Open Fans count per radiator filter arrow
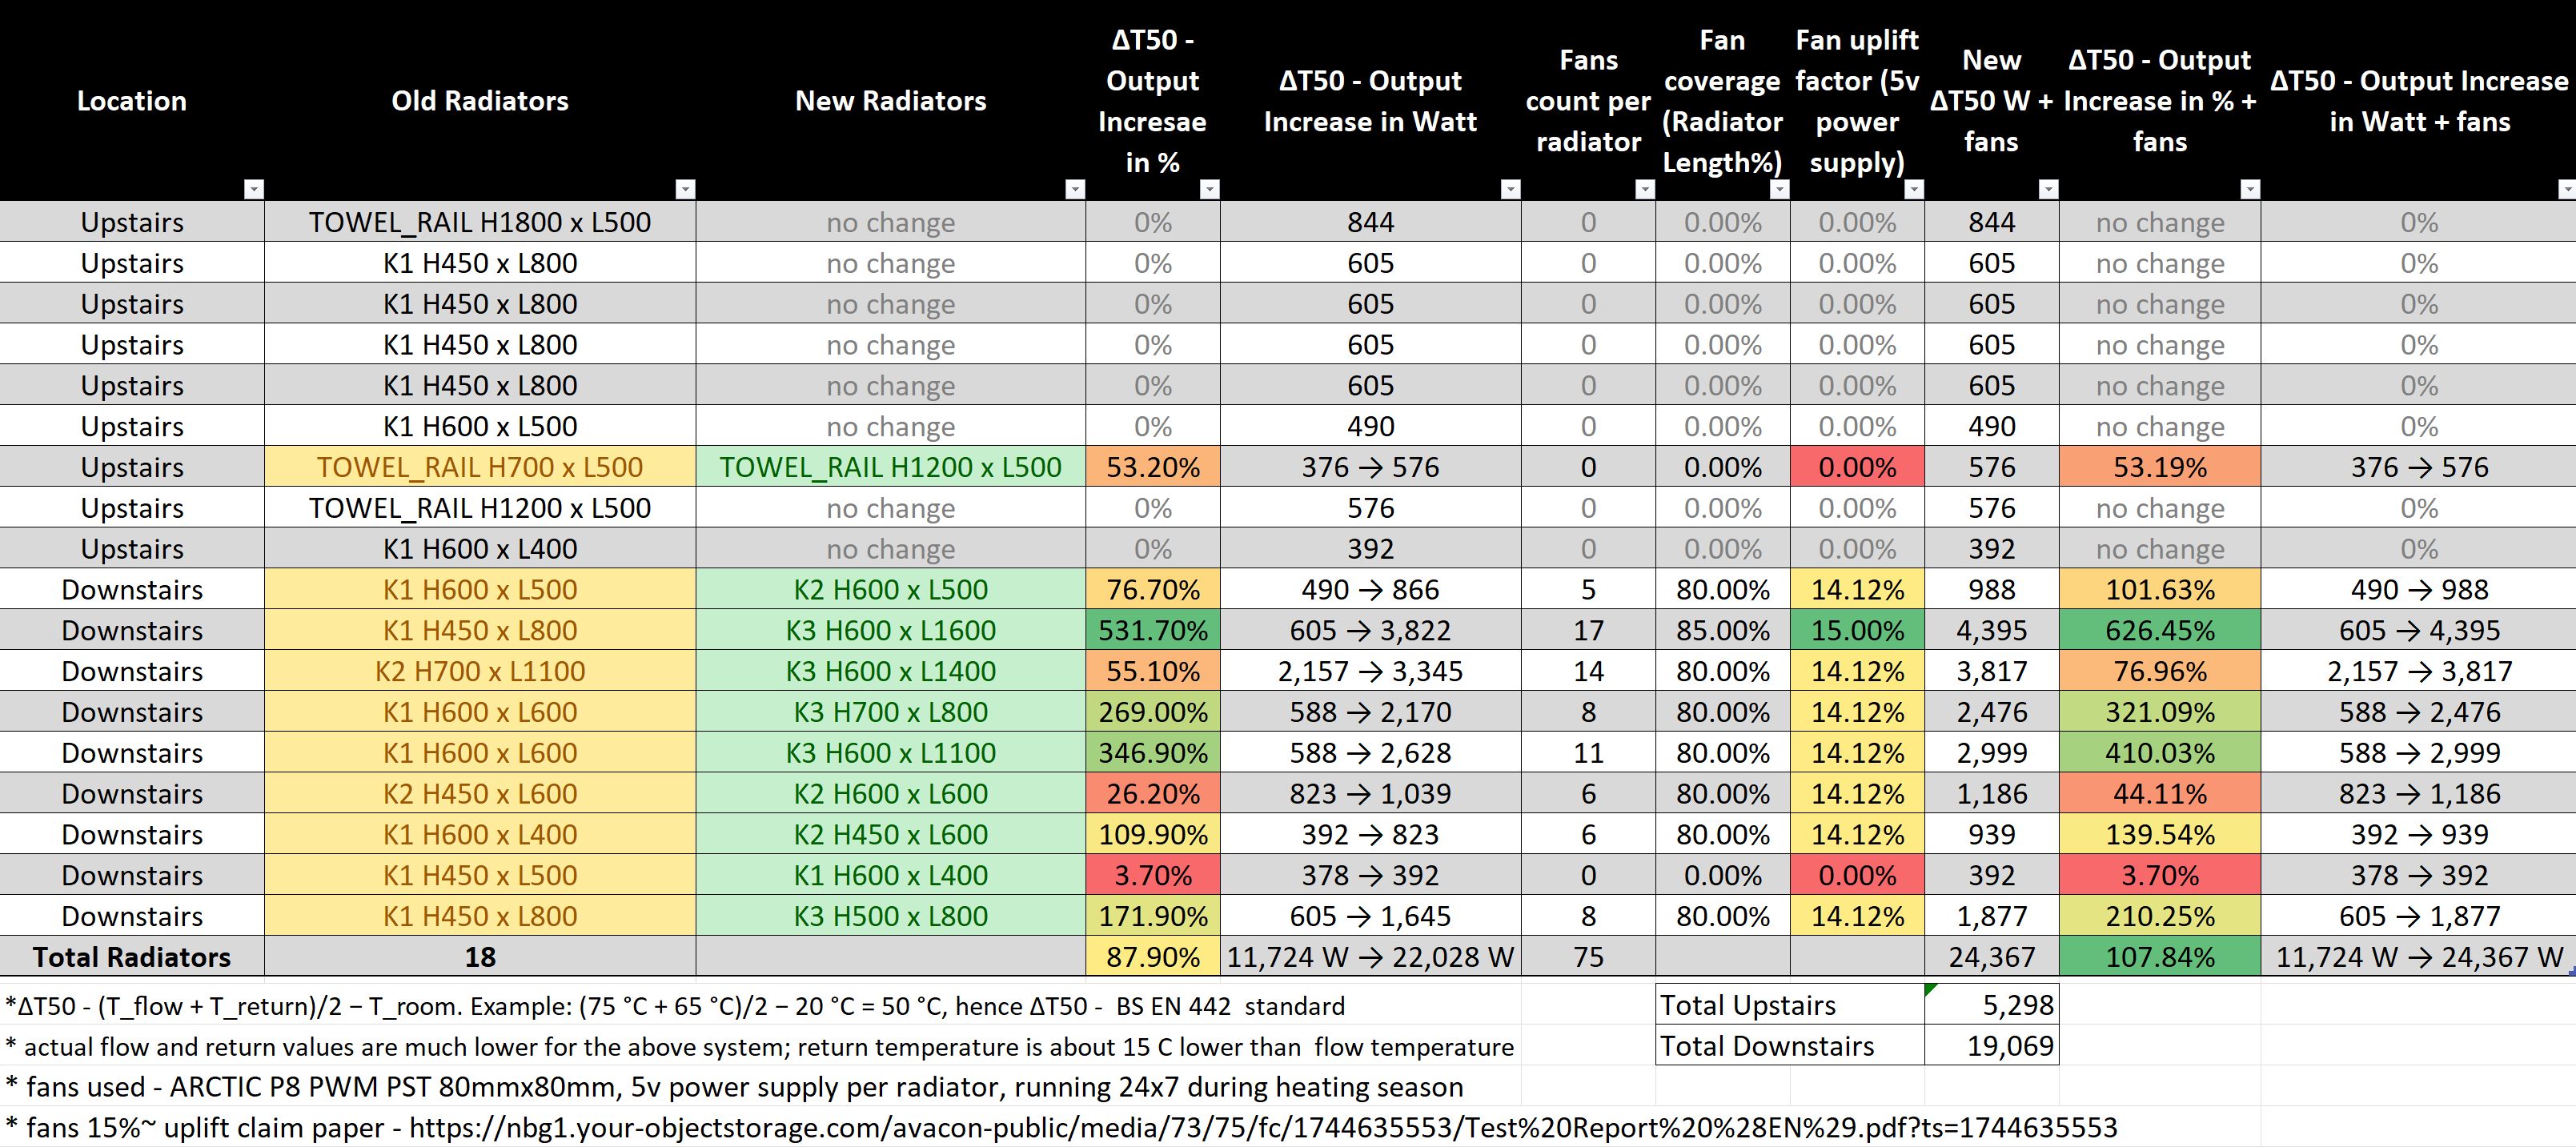The height and width of the screenshot is (1147, 2576). pos(1644,189)
